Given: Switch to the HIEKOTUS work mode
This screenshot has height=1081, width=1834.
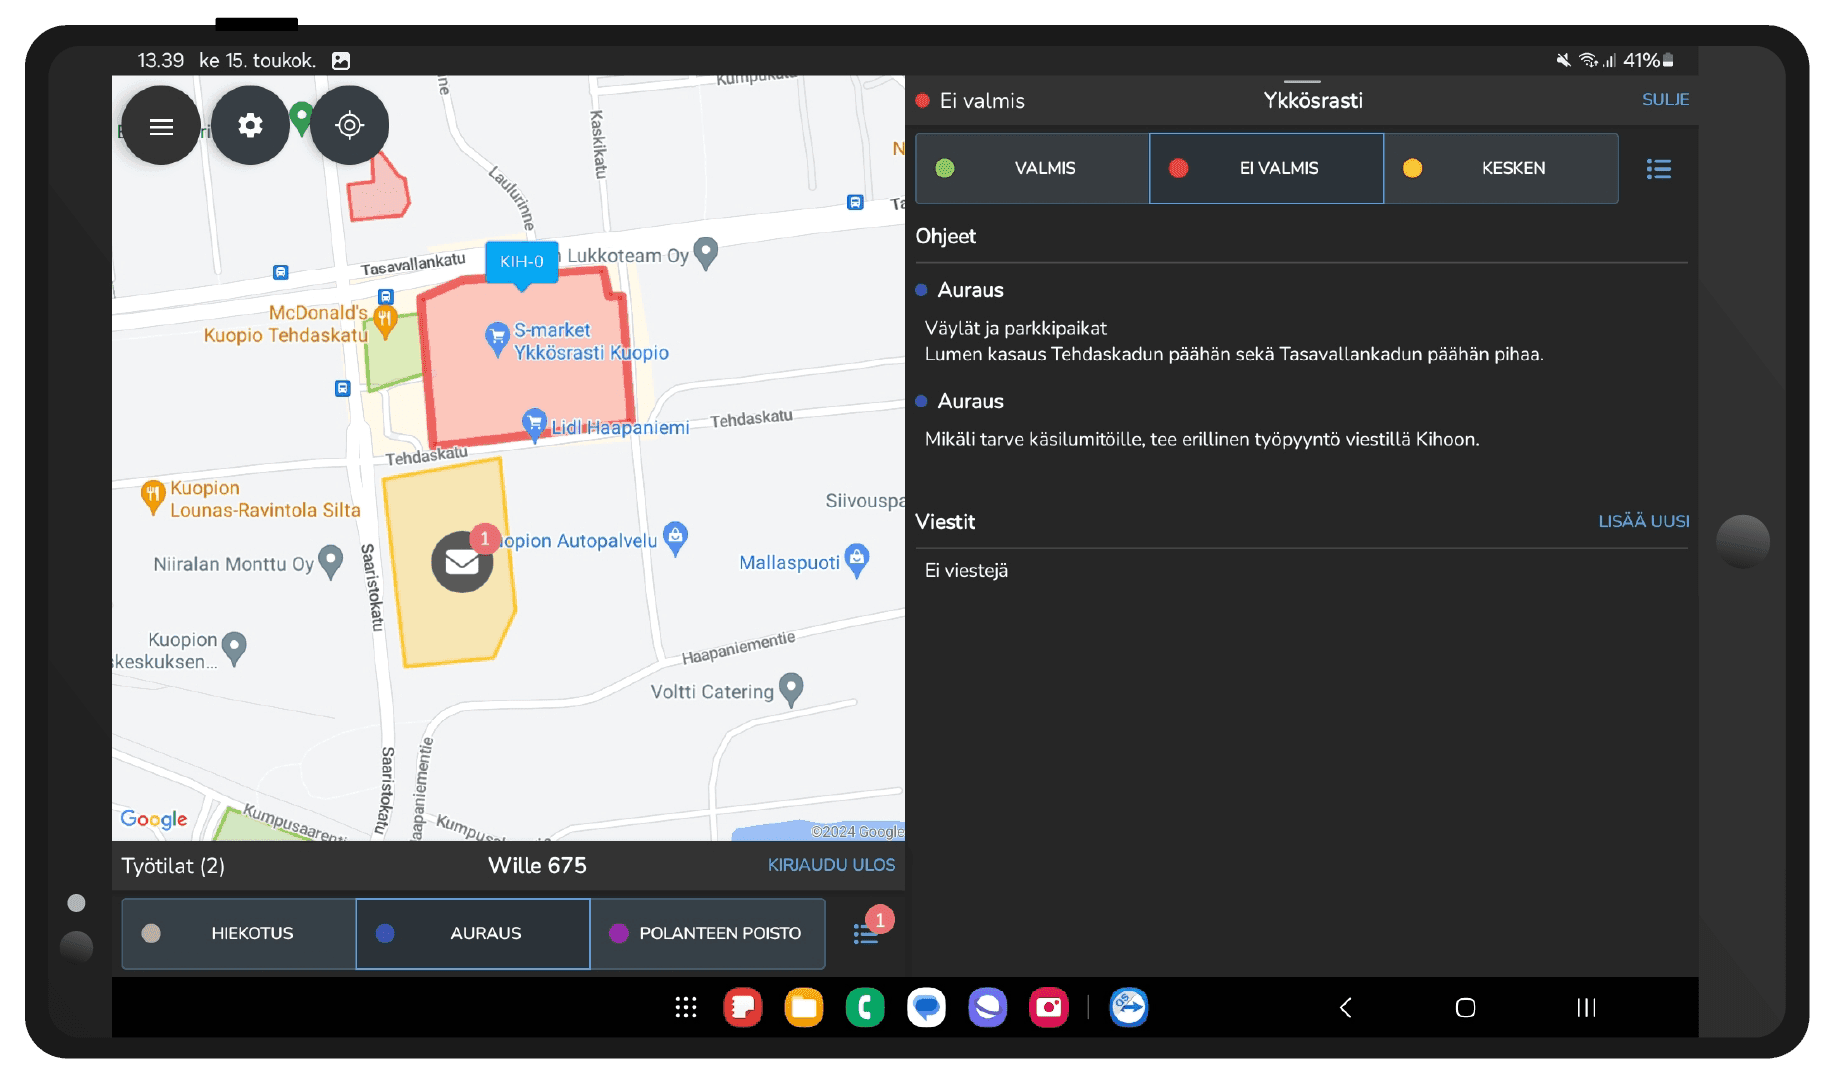Looking at the screenshot, I should pyautogui.click(x=237, y=933).
